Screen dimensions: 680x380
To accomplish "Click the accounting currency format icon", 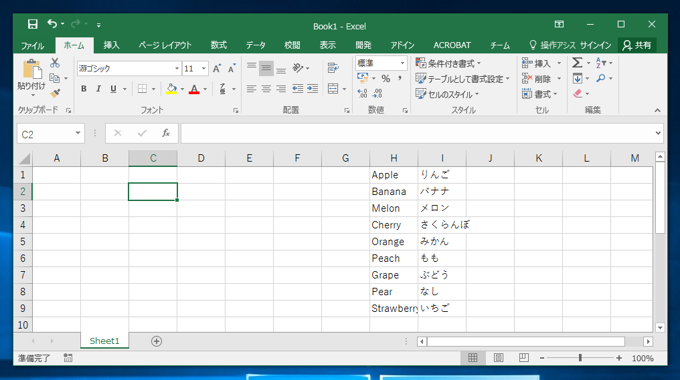I will (363, 79).
